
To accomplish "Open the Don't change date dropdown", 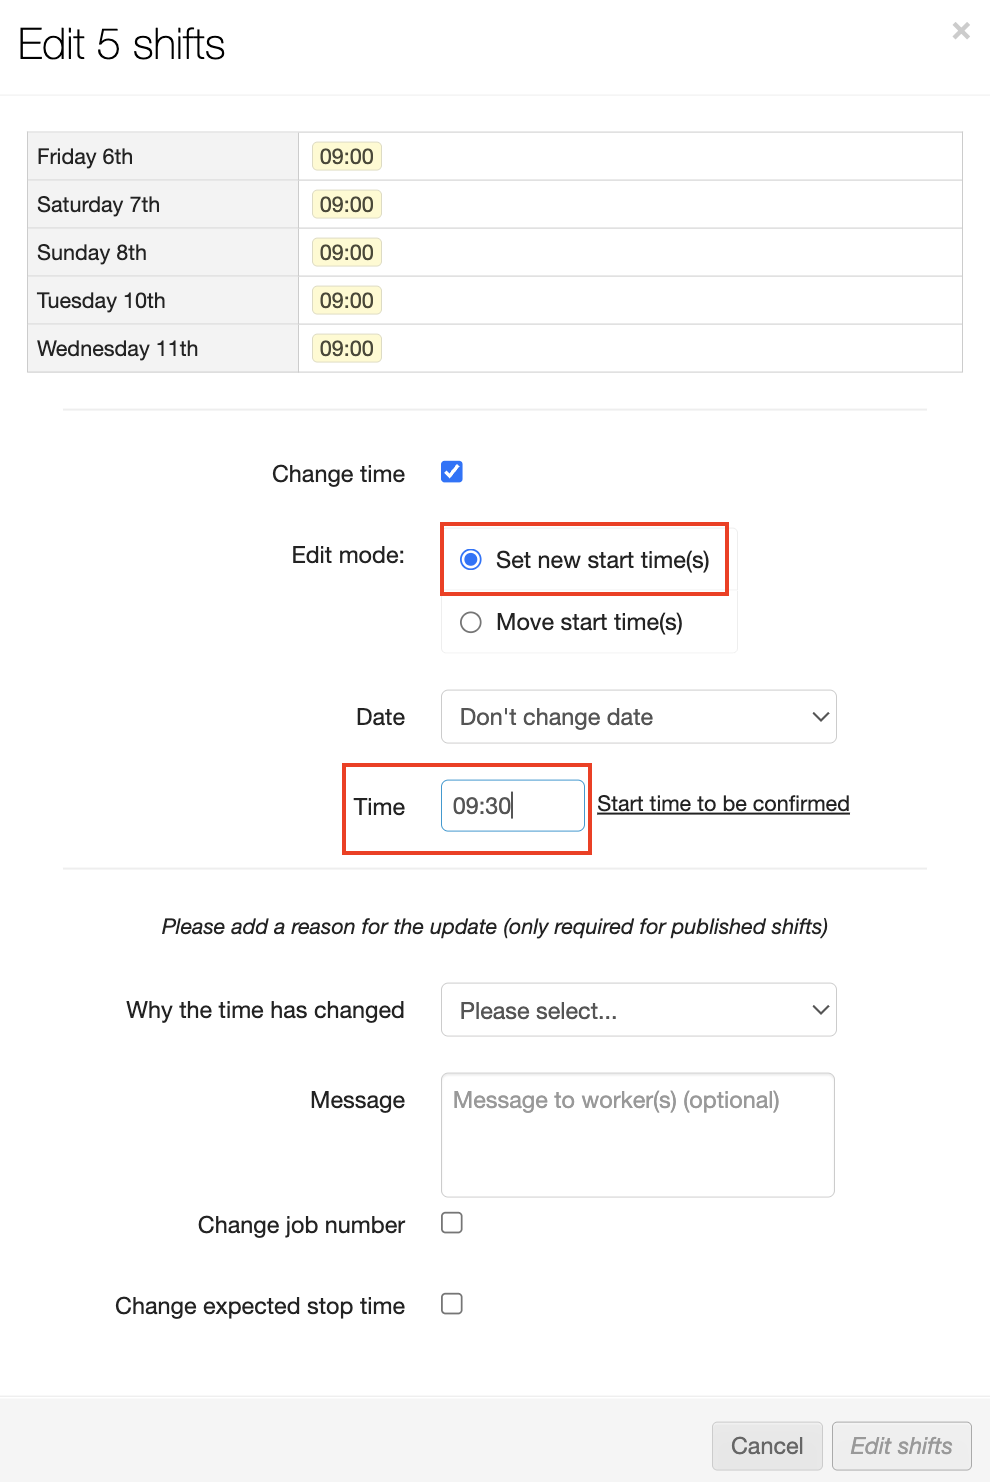I will 638,717.
